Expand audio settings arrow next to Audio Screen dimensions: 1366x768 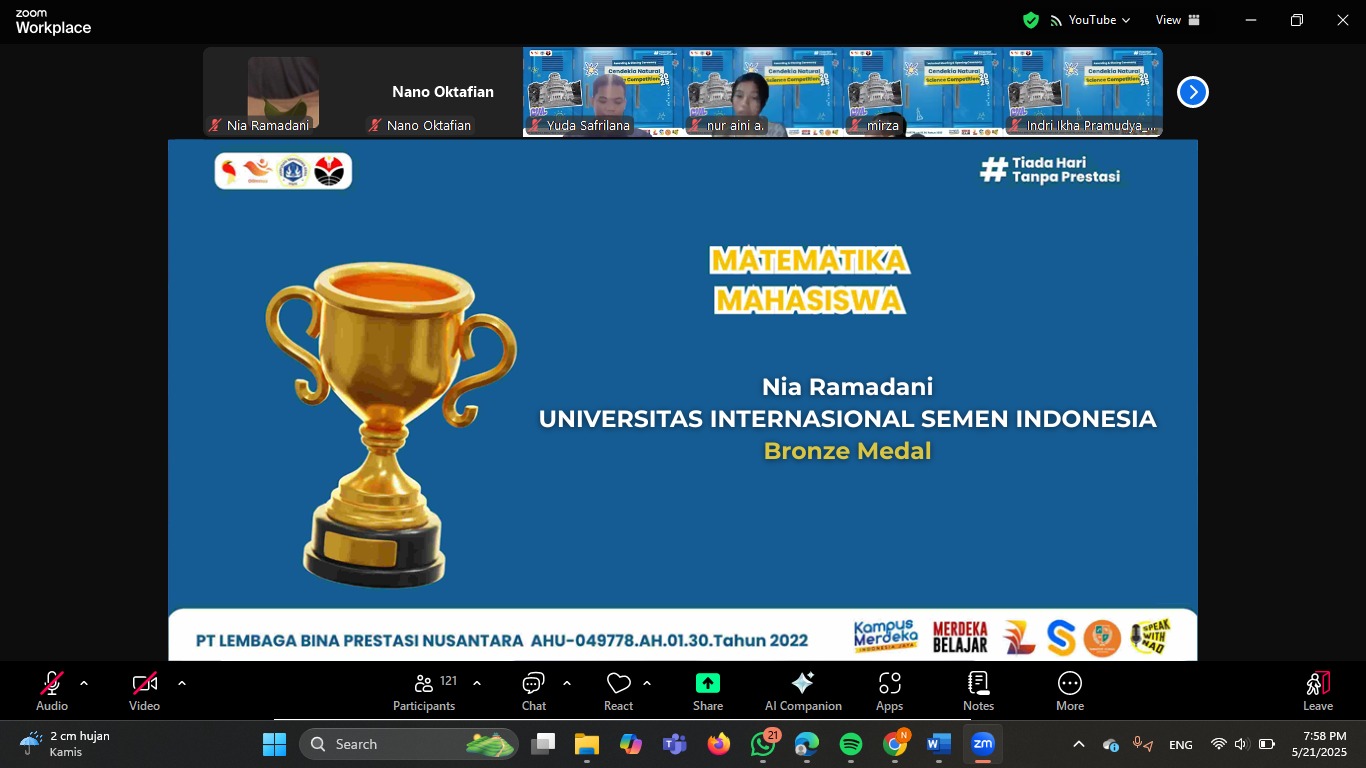click(x=84, y=684)
